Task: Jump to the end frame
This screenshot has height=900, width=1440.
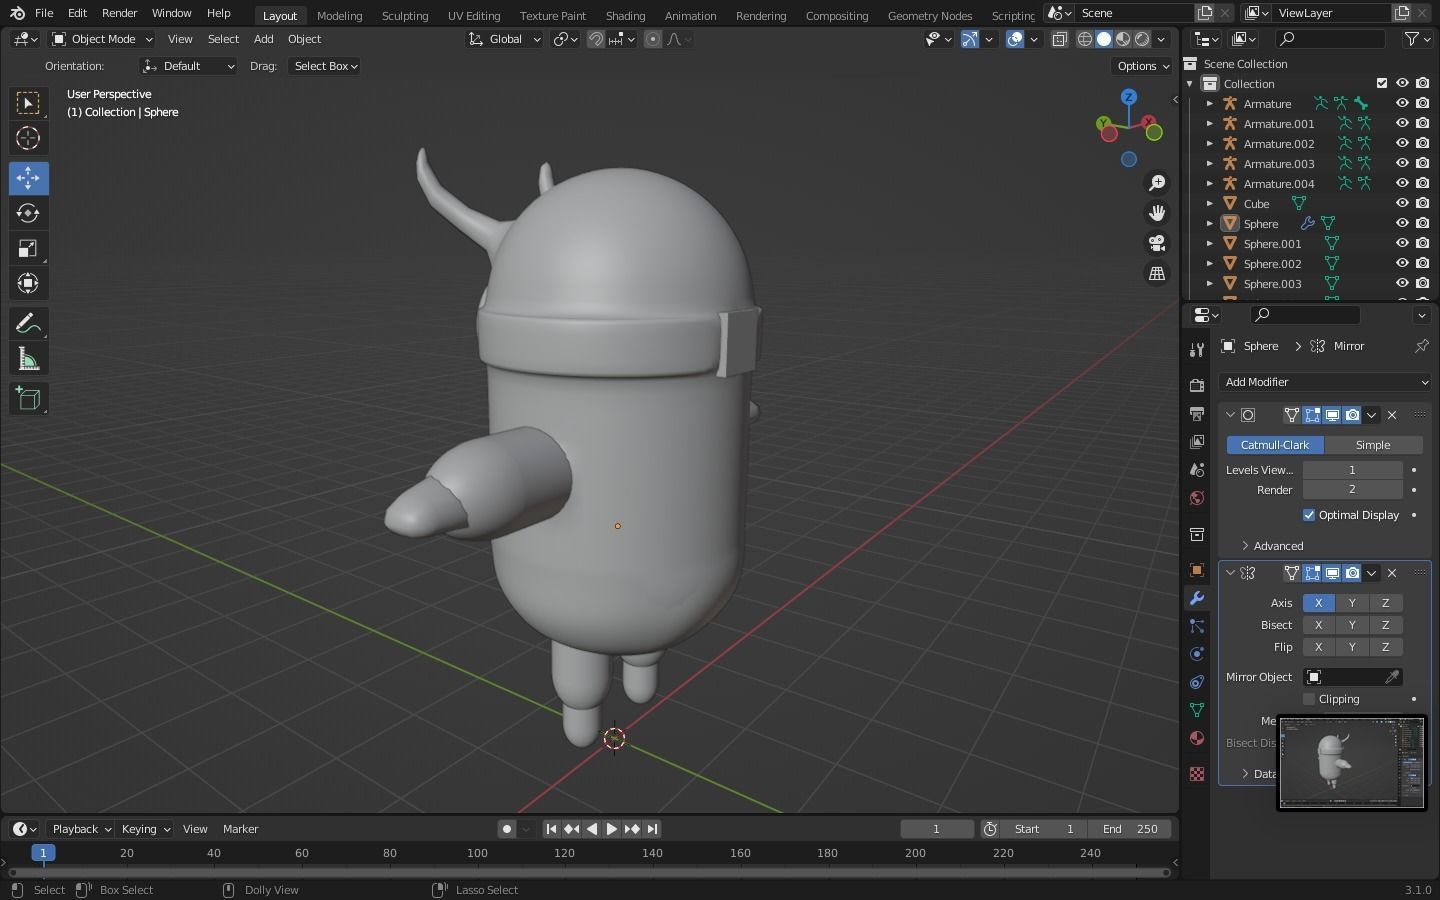Action: click(652, 829)
